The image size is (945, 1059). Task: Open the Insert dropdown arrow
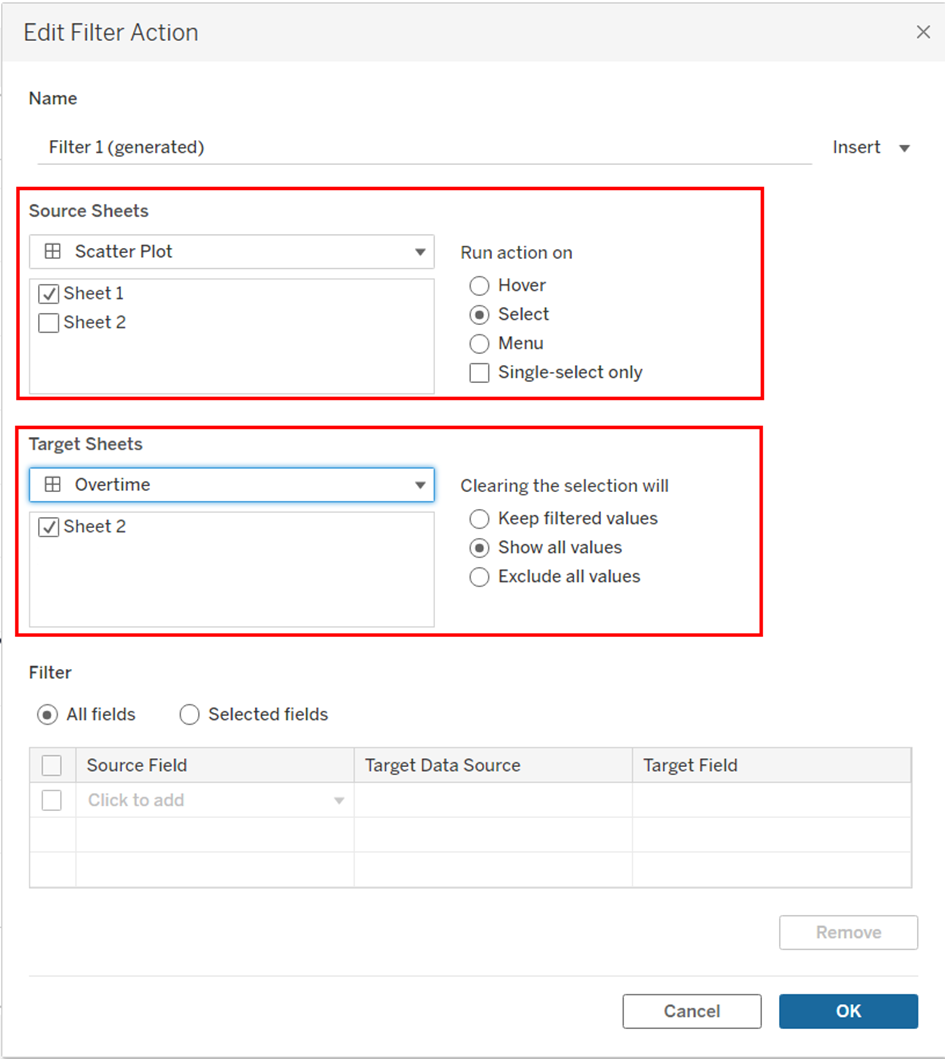point(904,148)
